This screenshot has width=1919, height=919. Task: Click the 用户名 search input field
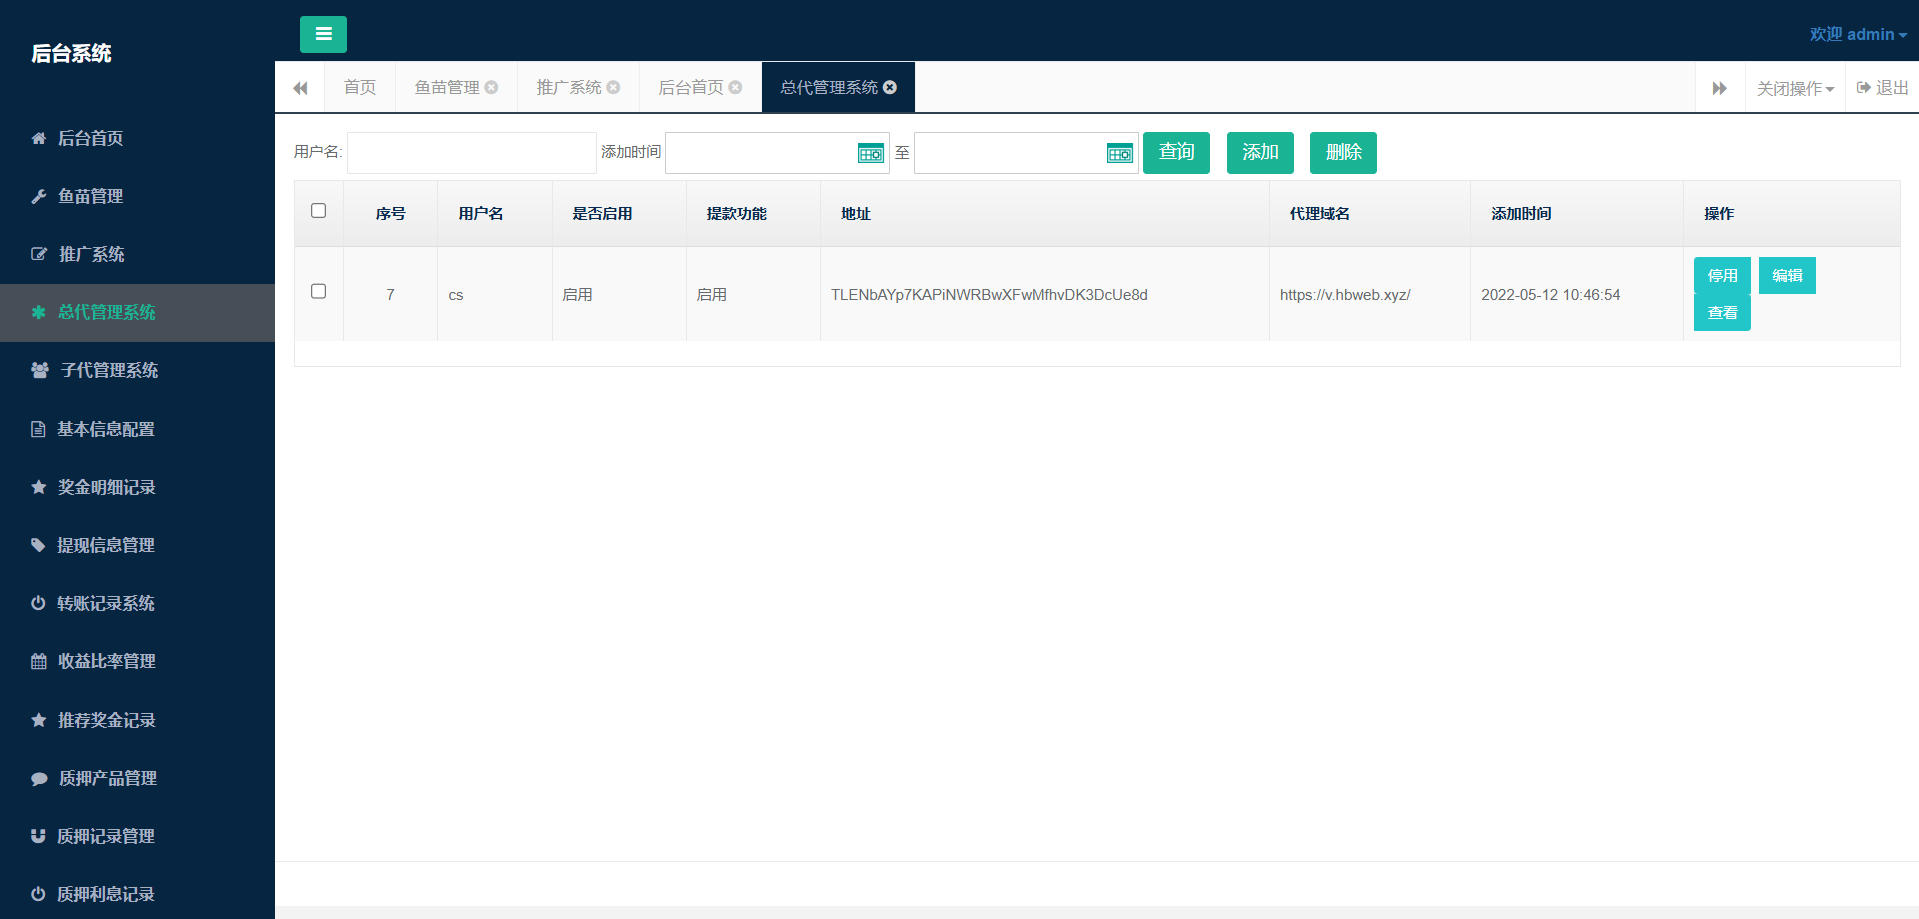coord(471,153)
